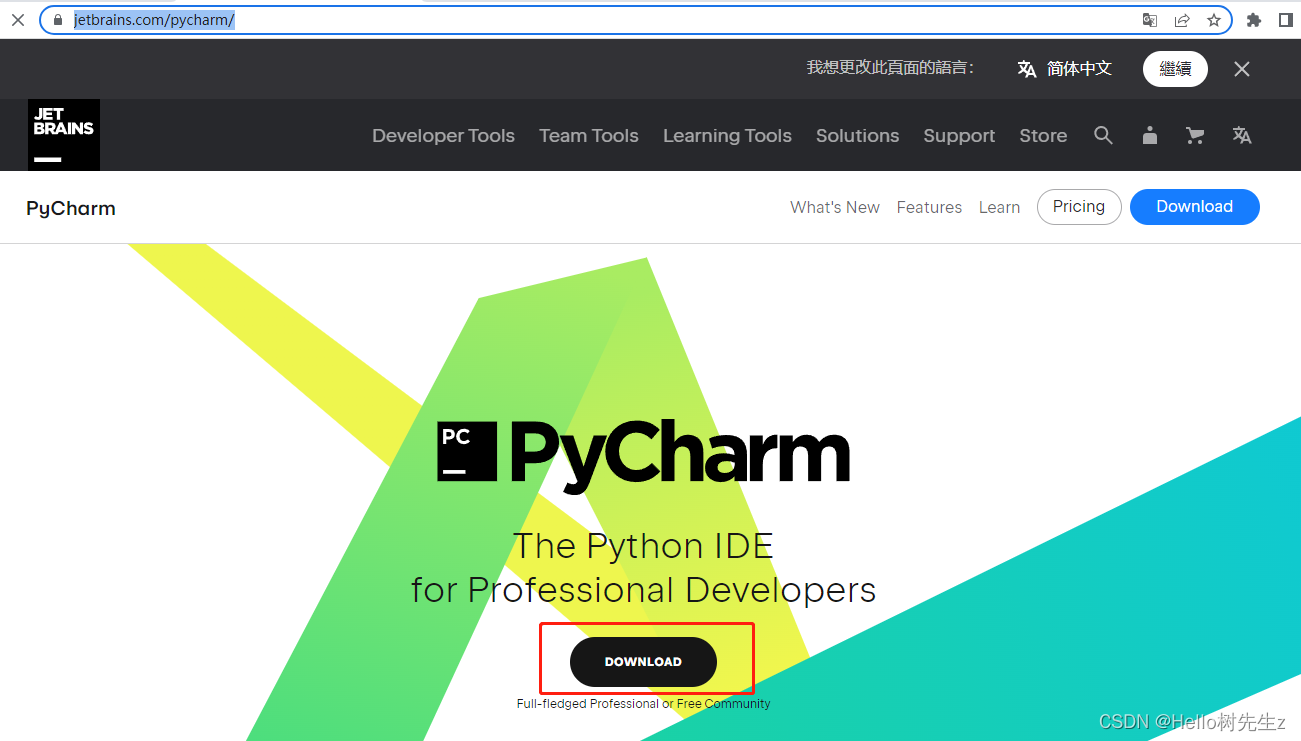Open the JetBrains site search
This screenshot has width=1301, height=741.
[x=1103, y=135]
